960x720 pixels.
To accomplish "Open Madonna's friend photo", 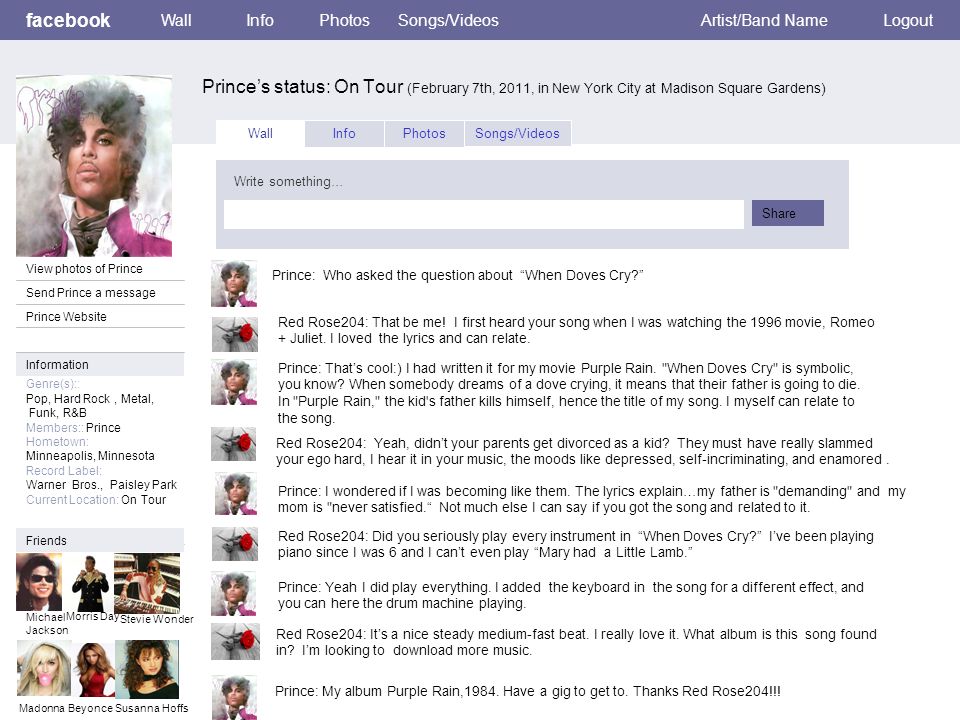I will [x=43, y=669].
